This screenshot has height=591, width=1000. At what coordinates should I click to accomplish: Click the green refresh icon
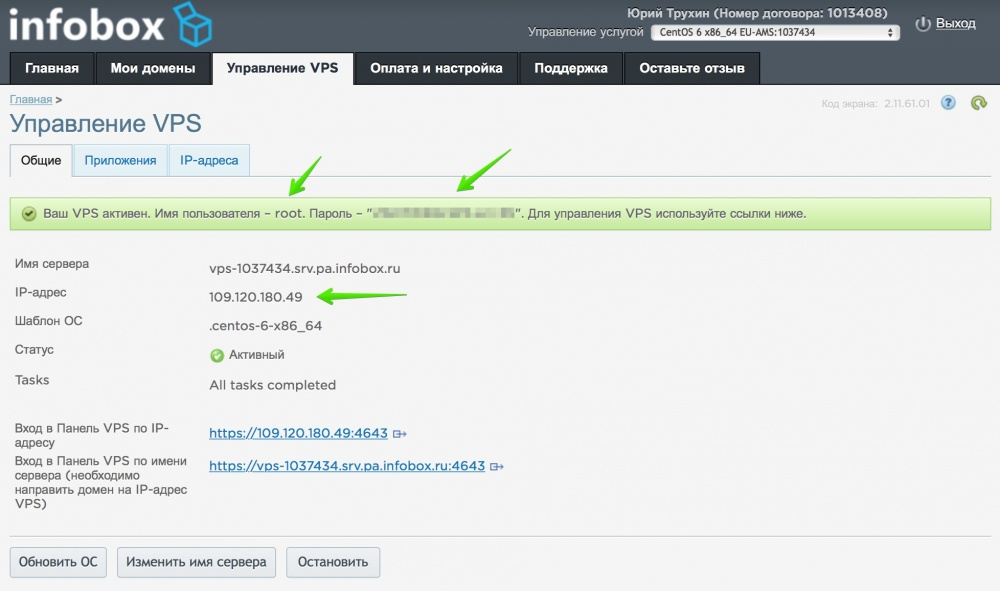(x=978, y=103)
